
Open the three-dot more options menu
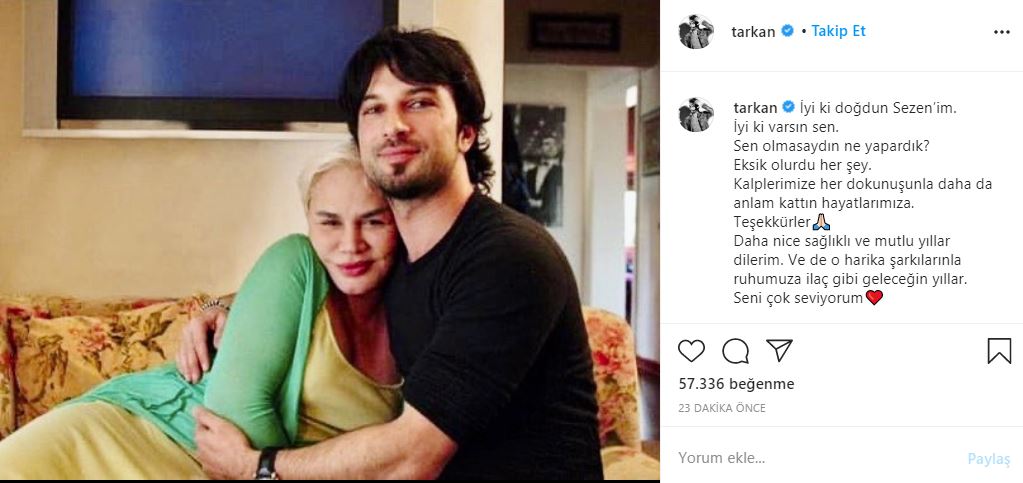click(1001, 31)
